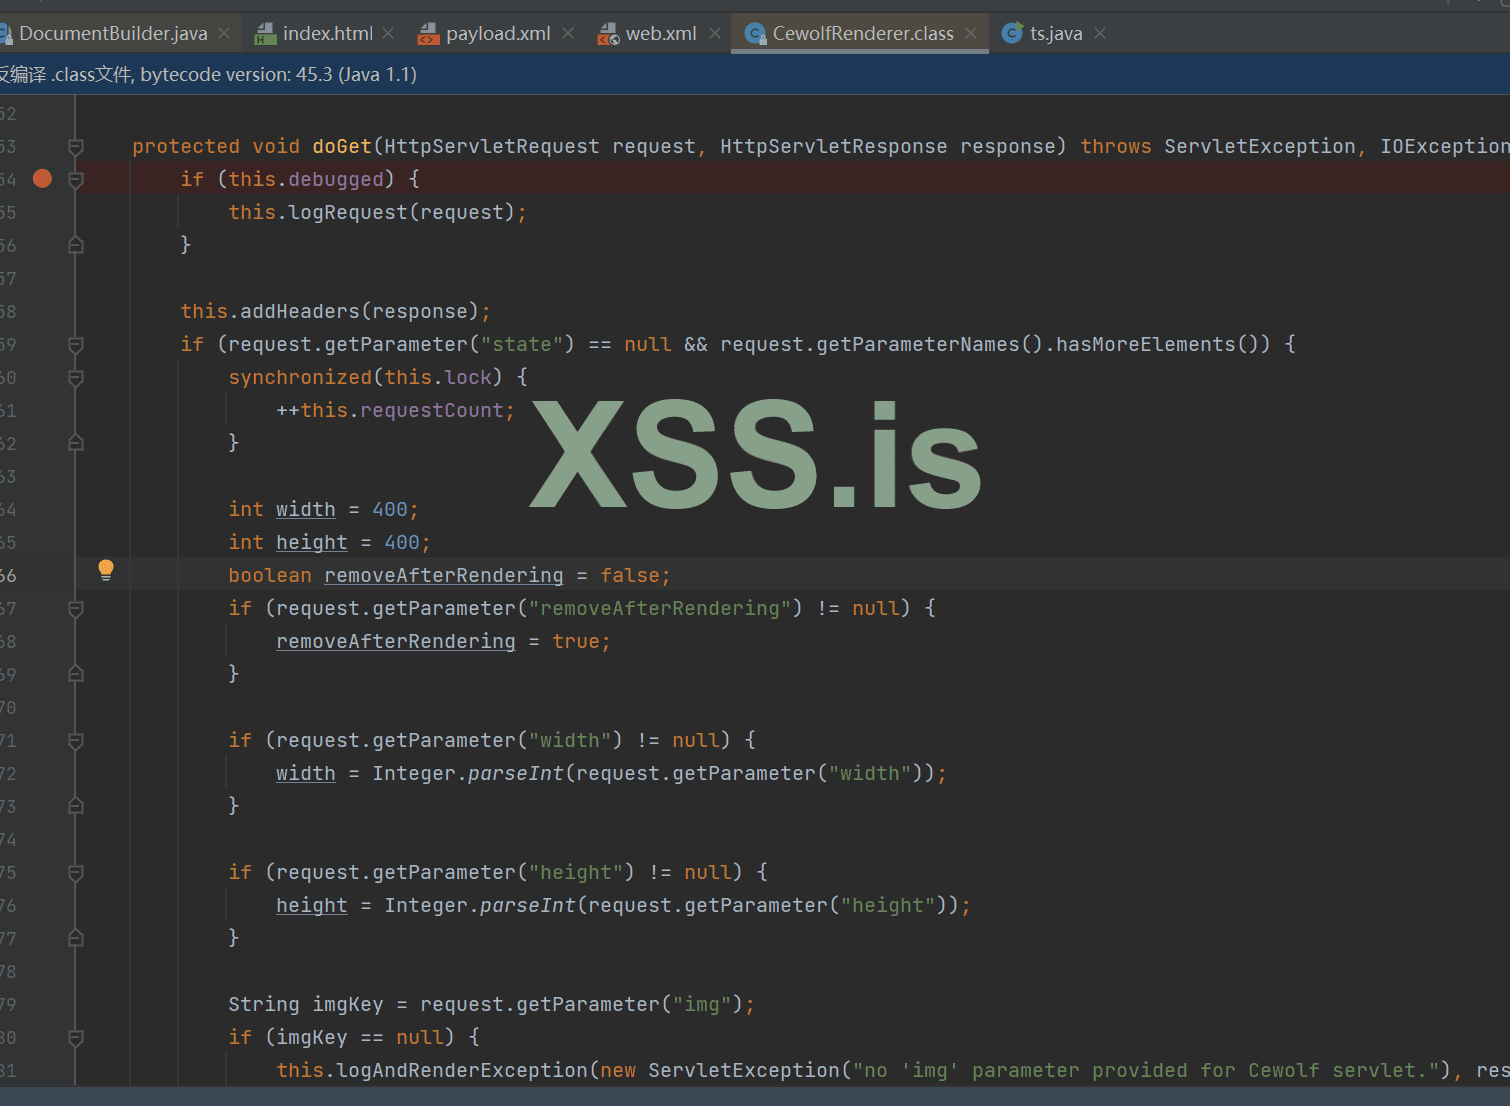This screenshot has width=1510, height=1106.
Task: Fold the if block checking "width" parameter
Action: [x=75, y=741]
